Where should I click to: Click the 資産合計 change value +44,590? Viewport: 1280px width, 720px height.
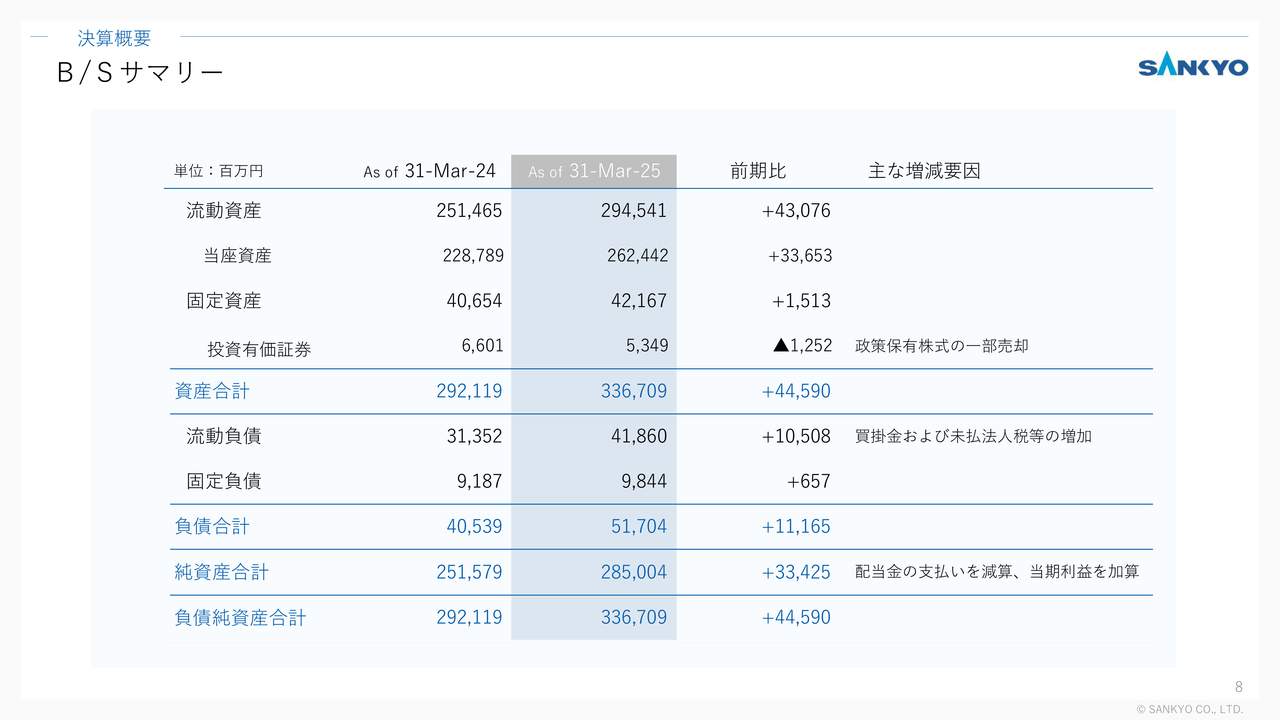pos(796,391)
